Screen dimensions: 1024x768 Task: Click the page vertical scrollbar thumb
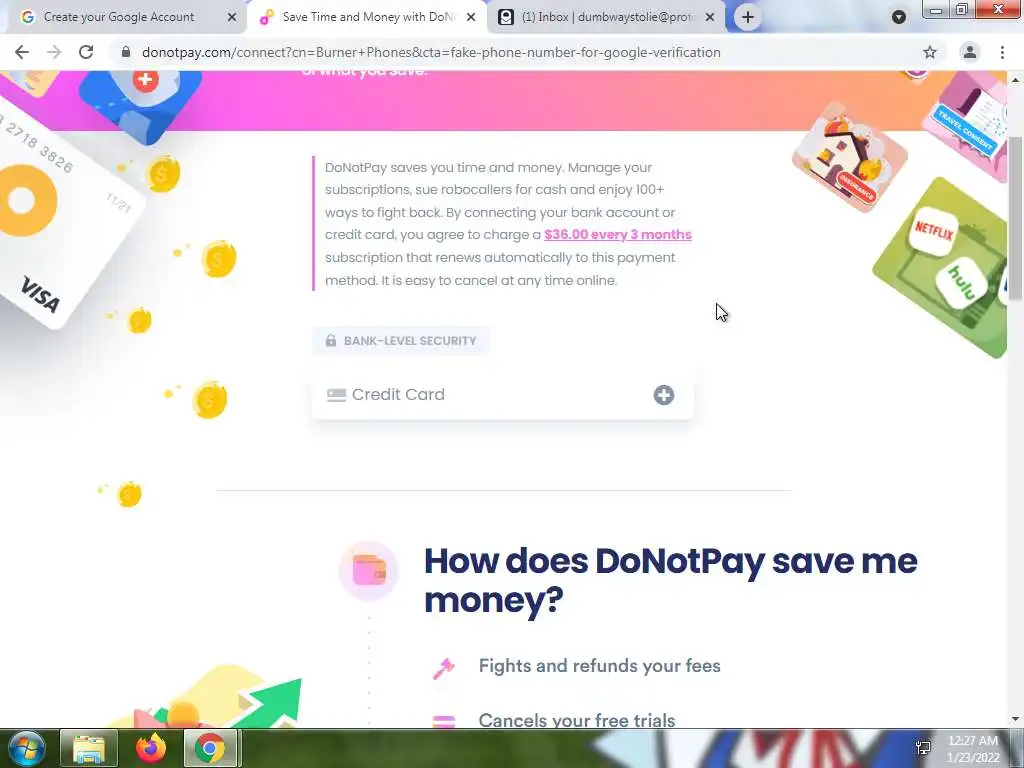click(x=1016, y=216)
